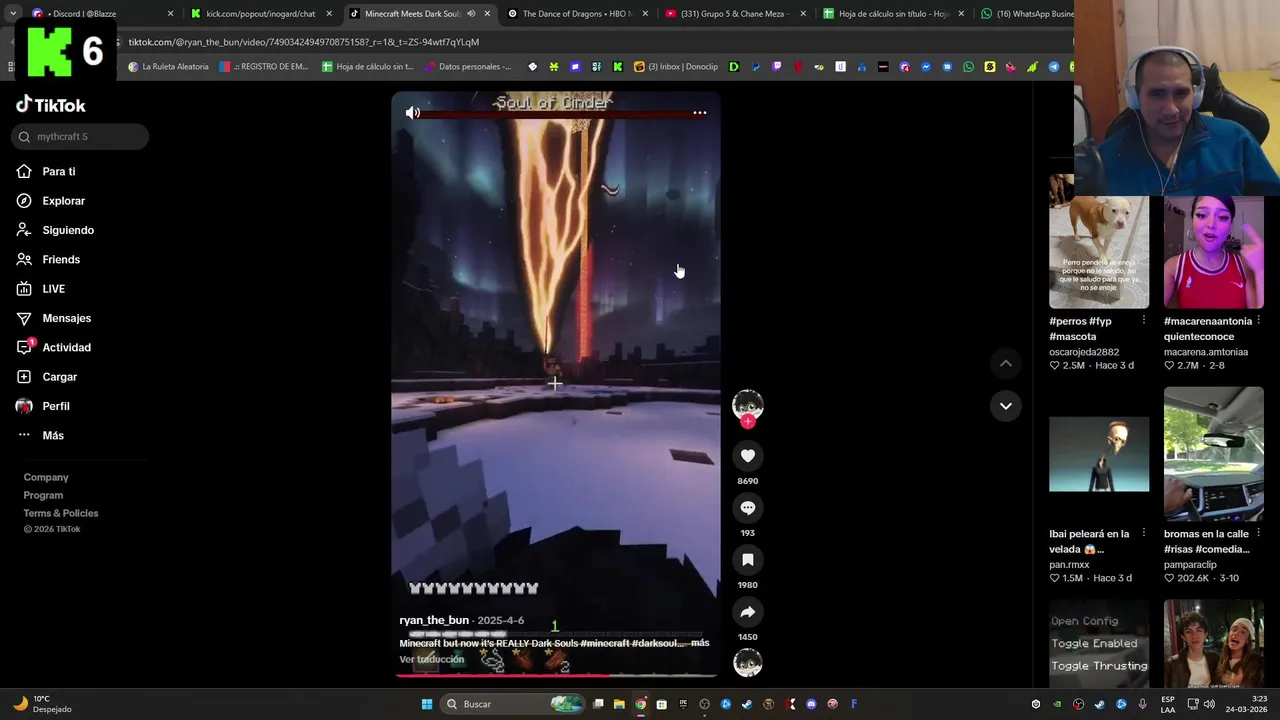The height and width of the screenshot is (720, 1280).
Task: Open ryan_the_bun creator avatar
Action: point(747,405)
